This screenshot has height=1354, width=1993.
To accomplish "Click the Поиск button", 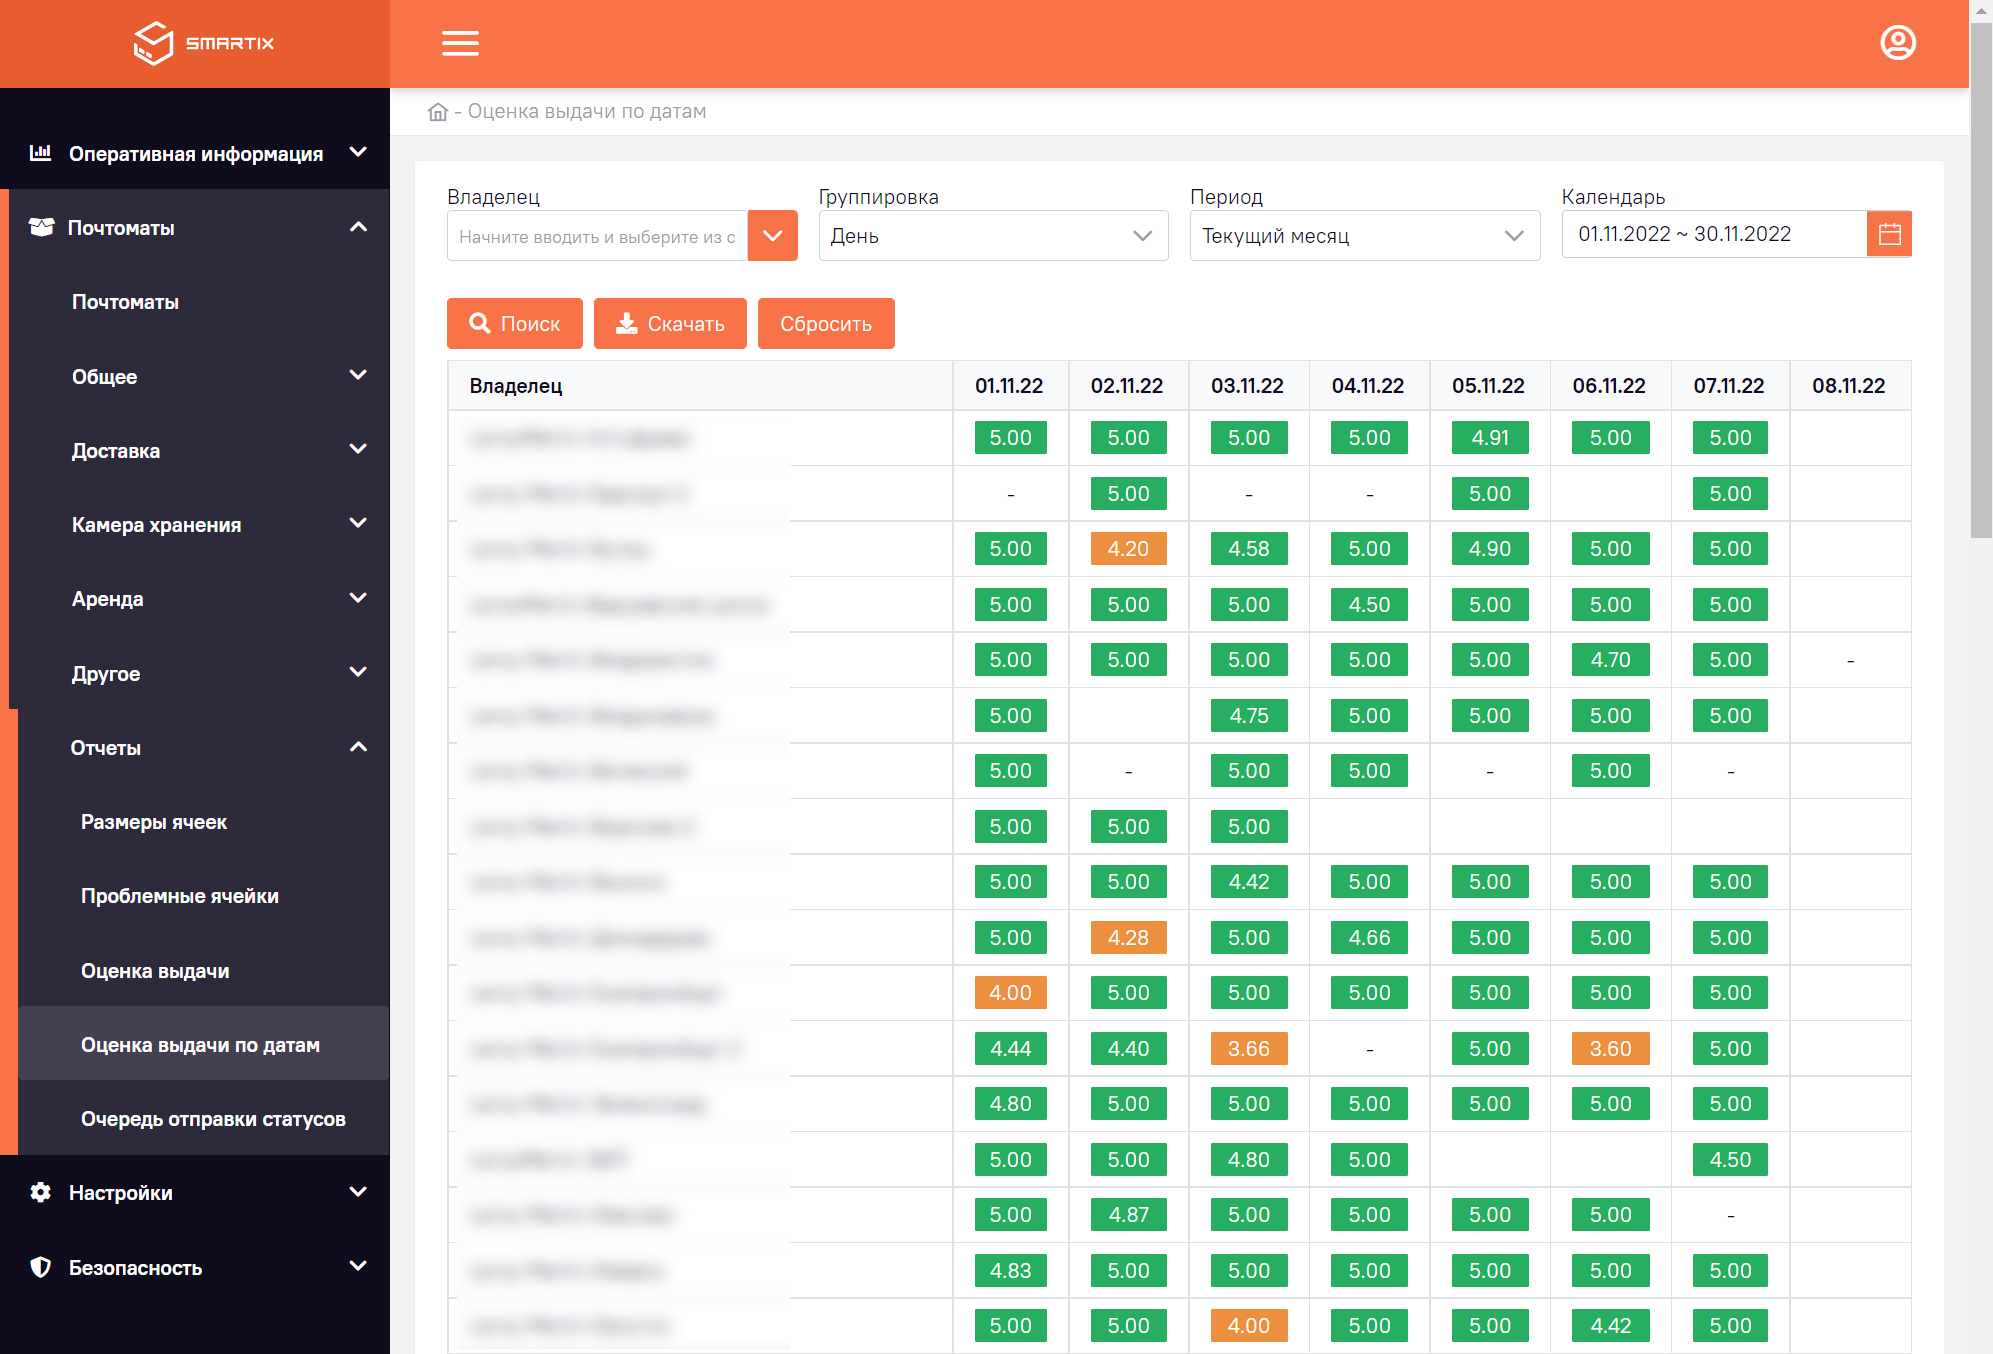I will [514, 323].
